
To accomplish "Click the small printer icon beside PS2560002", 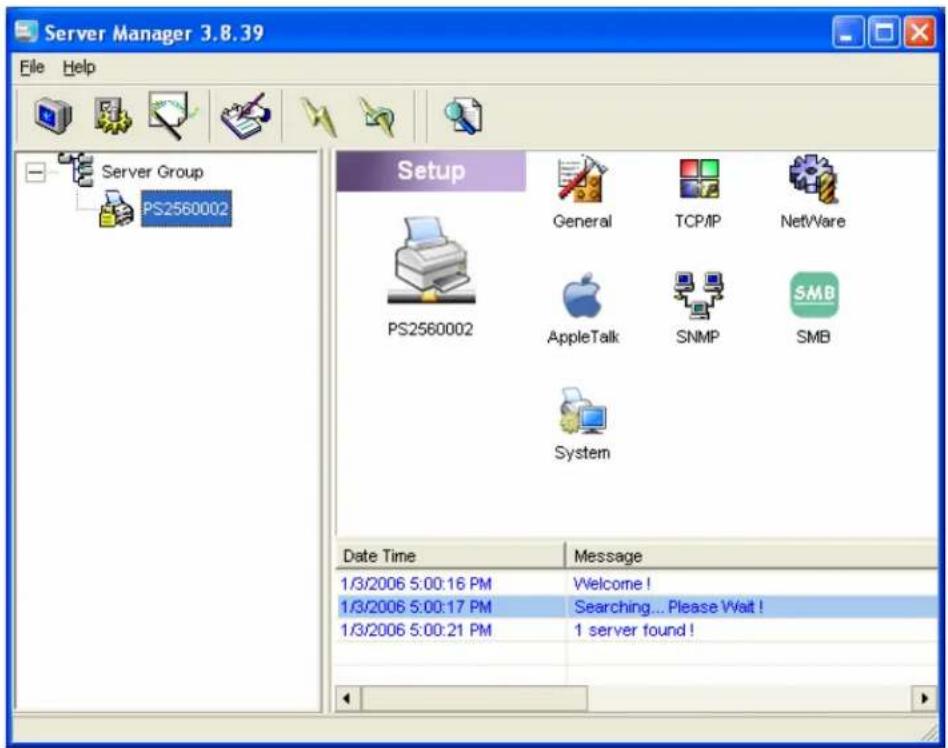I will point(116,209).
